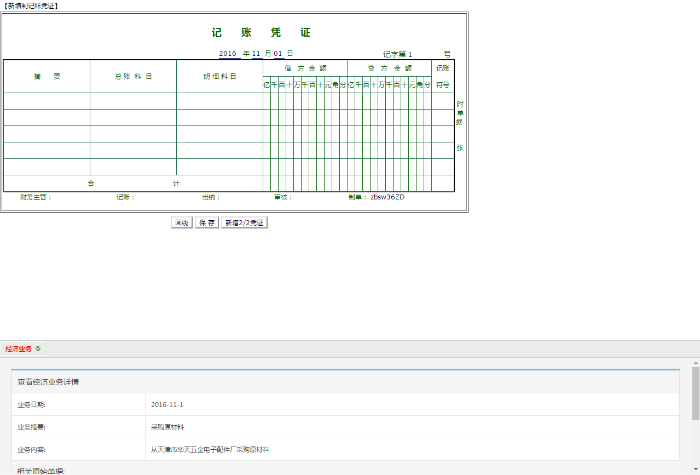Click the first row 明细科目 cell
The width and height of the screenshot is (700, 475).
point(220,101)
